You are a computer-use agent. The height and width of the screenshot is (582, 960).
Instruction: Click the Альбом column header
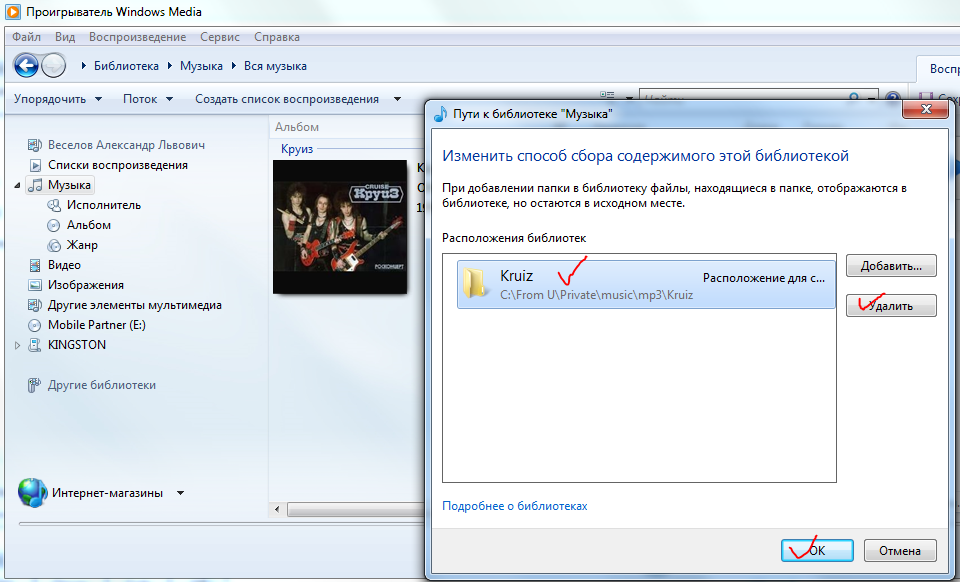pyautogui.click(x=297, y=127)
